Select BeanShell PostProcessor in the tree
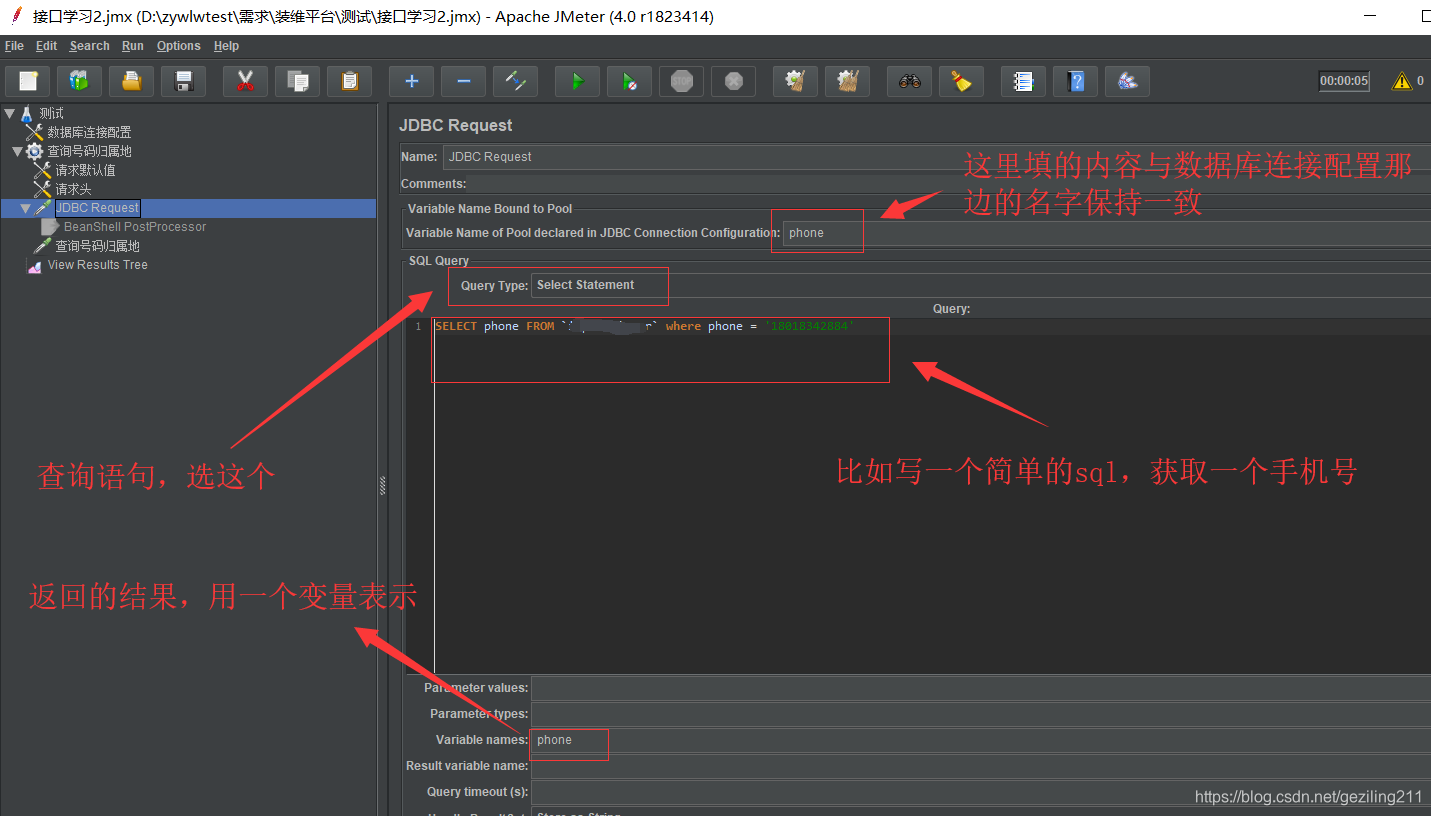 point(135,227)
